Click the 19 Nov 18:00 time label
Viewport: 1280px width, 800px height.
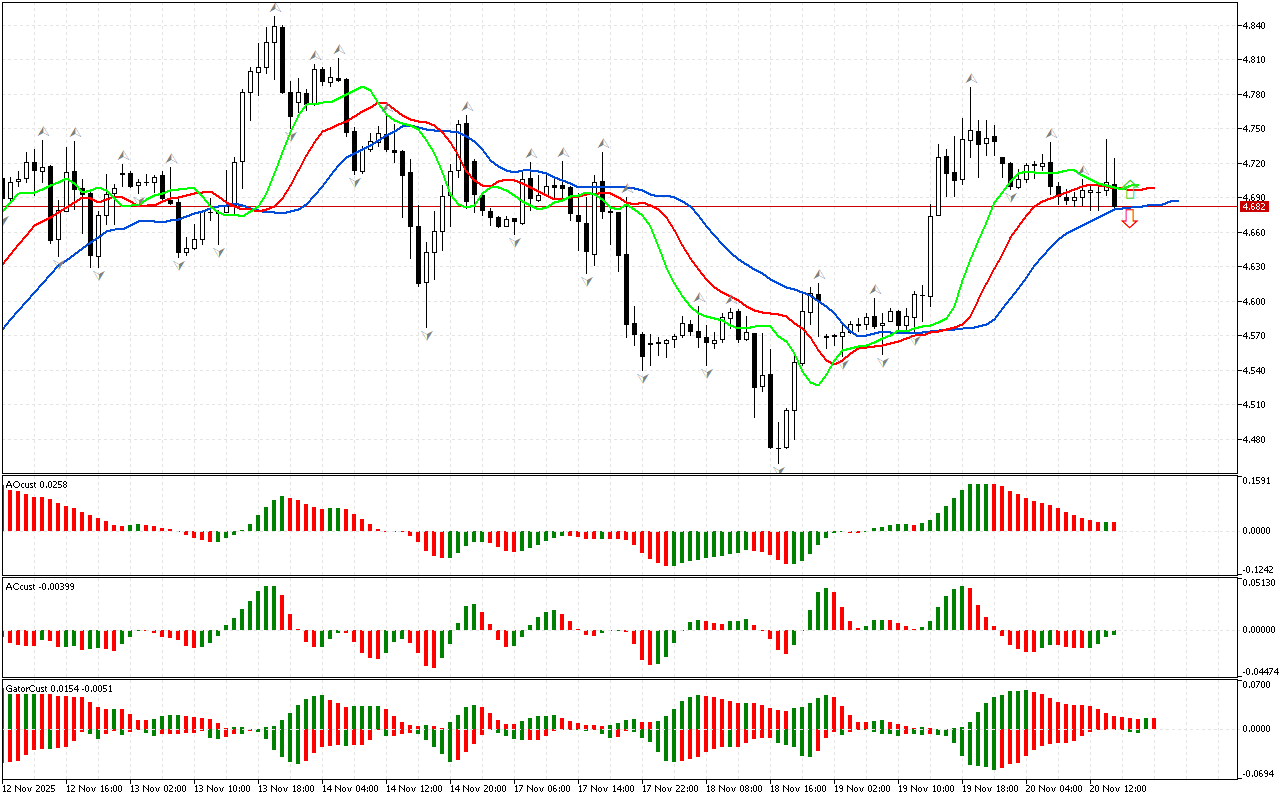[x=991, y=789]
